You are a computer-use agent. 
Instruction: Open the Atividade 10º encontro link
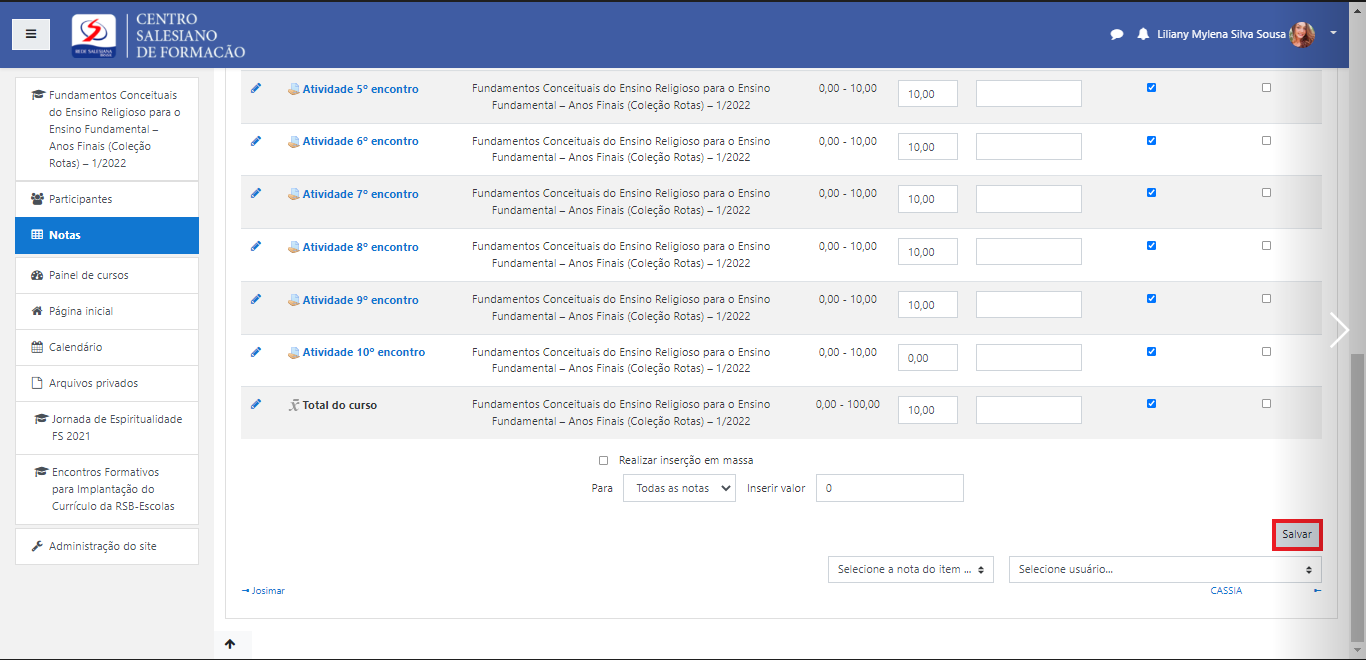click(x=363, y=352)
